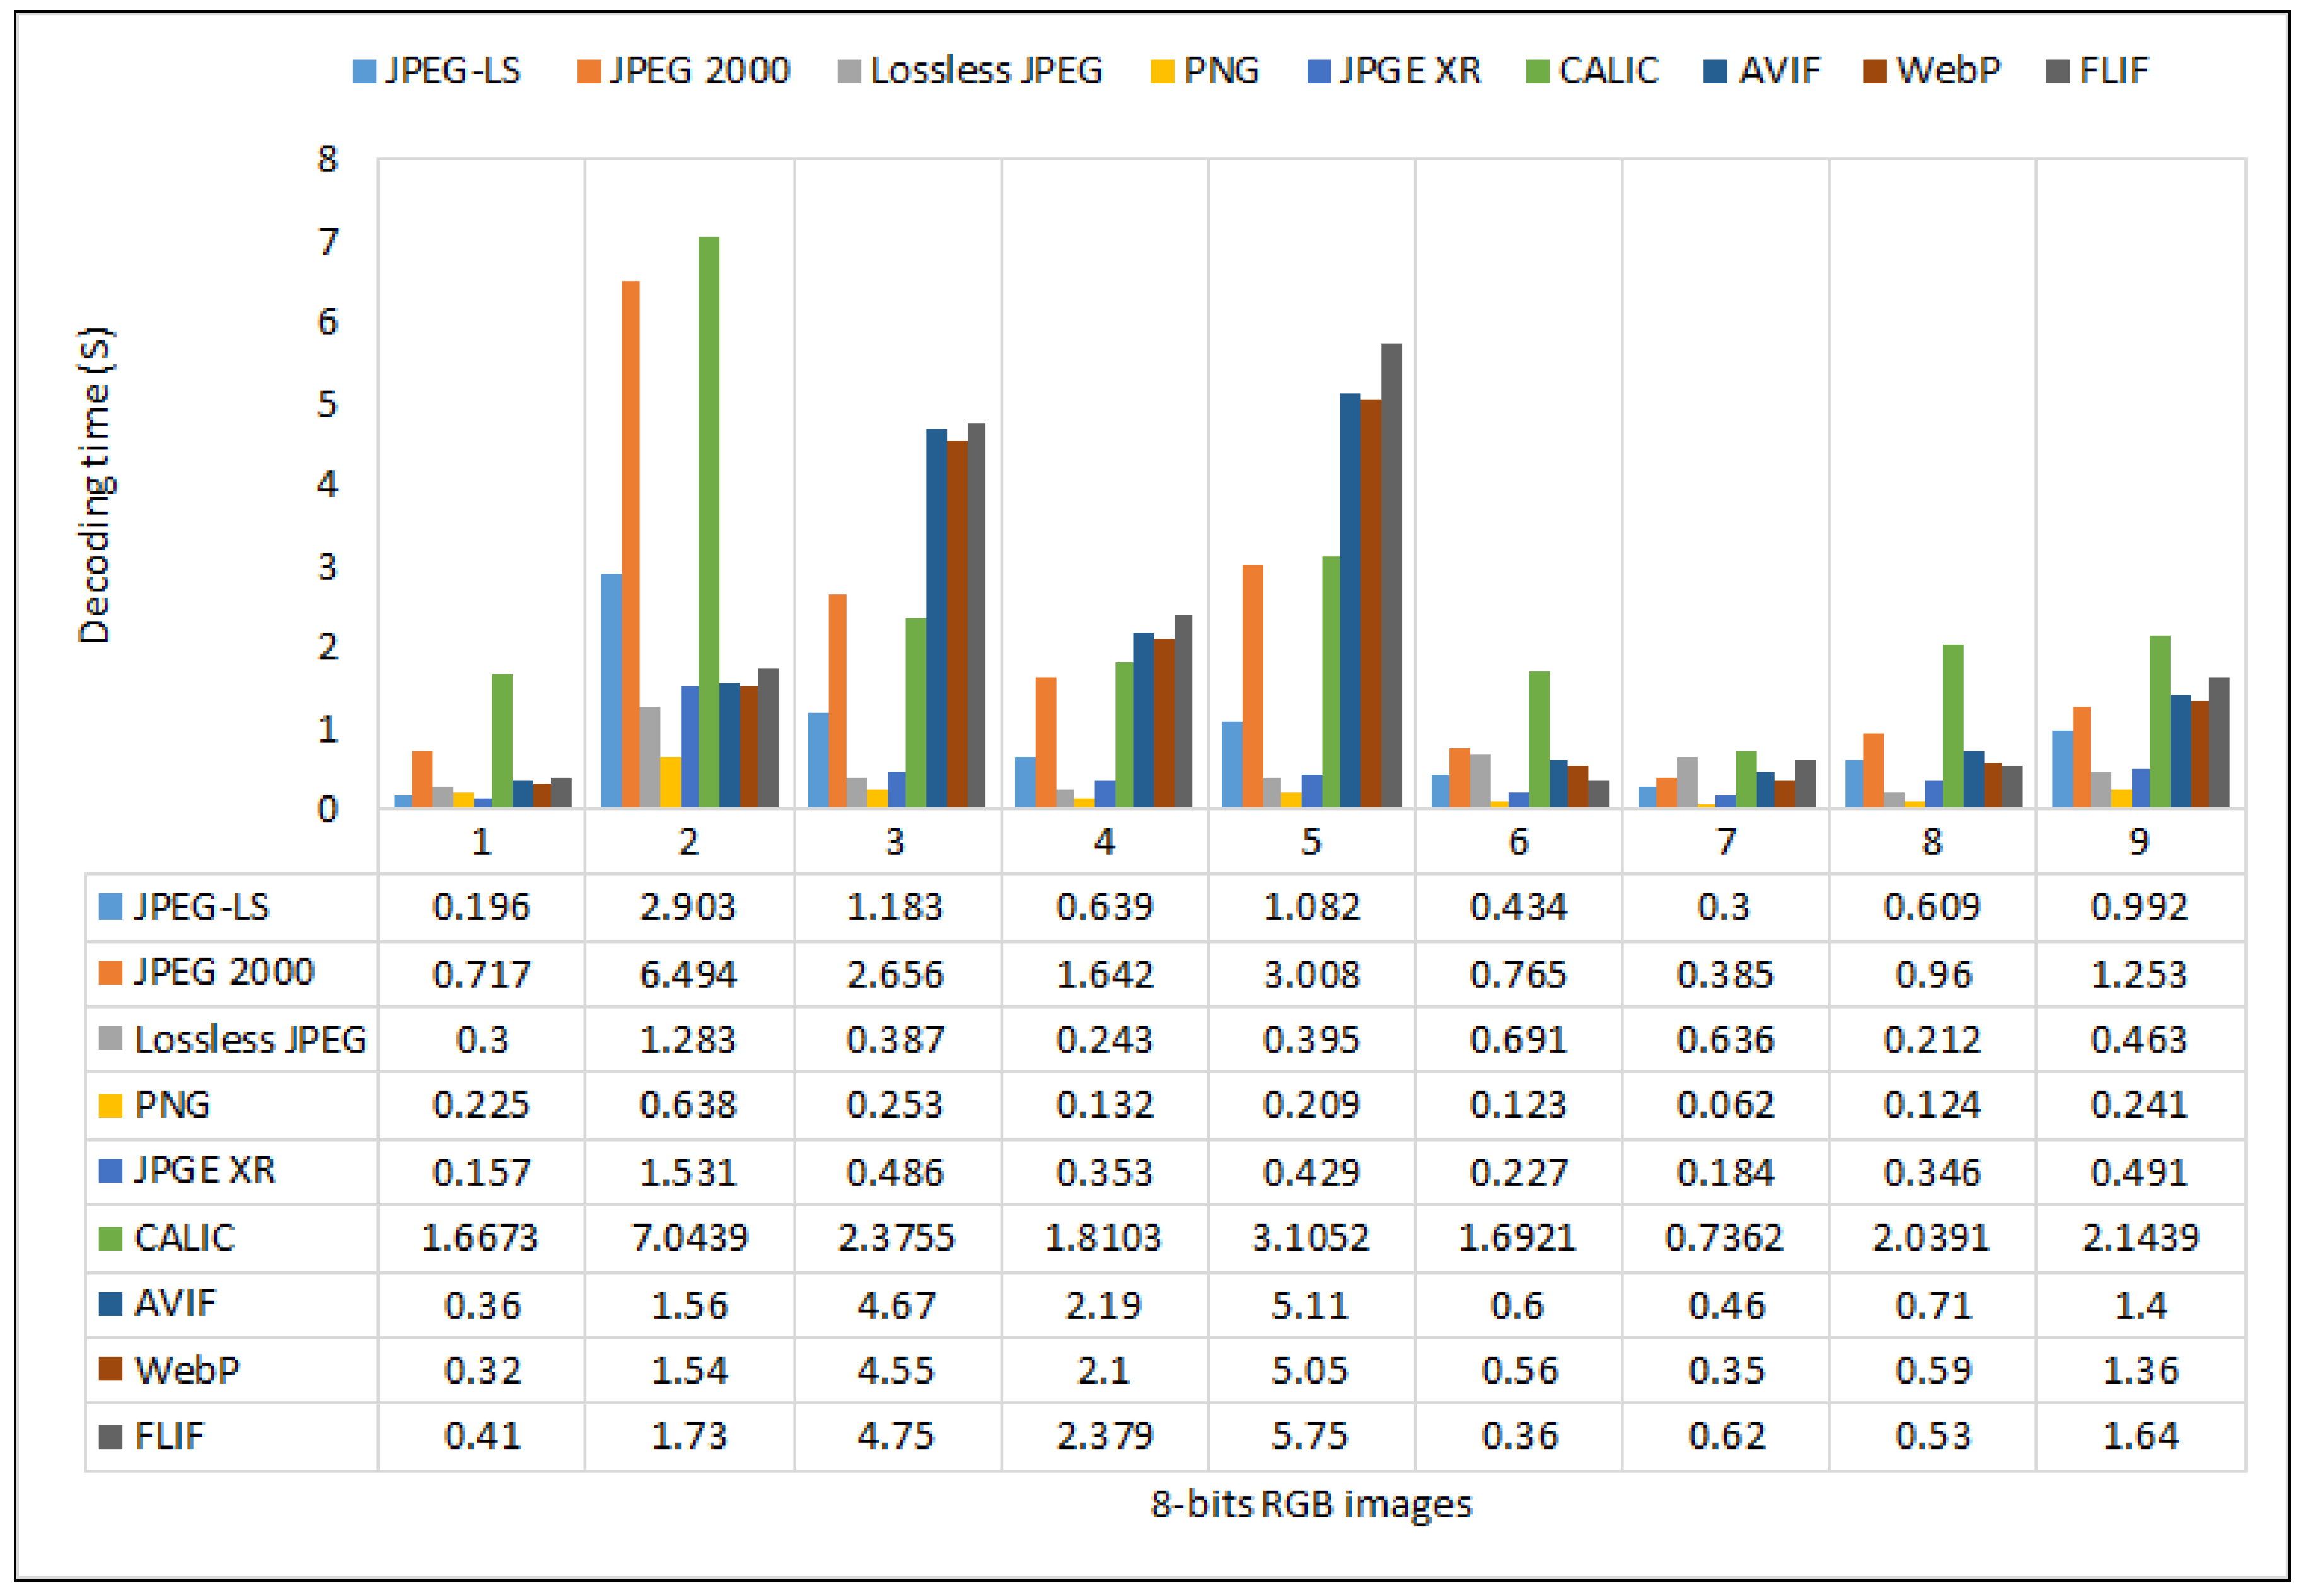Image resolution: width=2303 pixels, height=1596 pixels.
Task: Click the FLIF gray legend marker at top
Action: point(2058,71)
